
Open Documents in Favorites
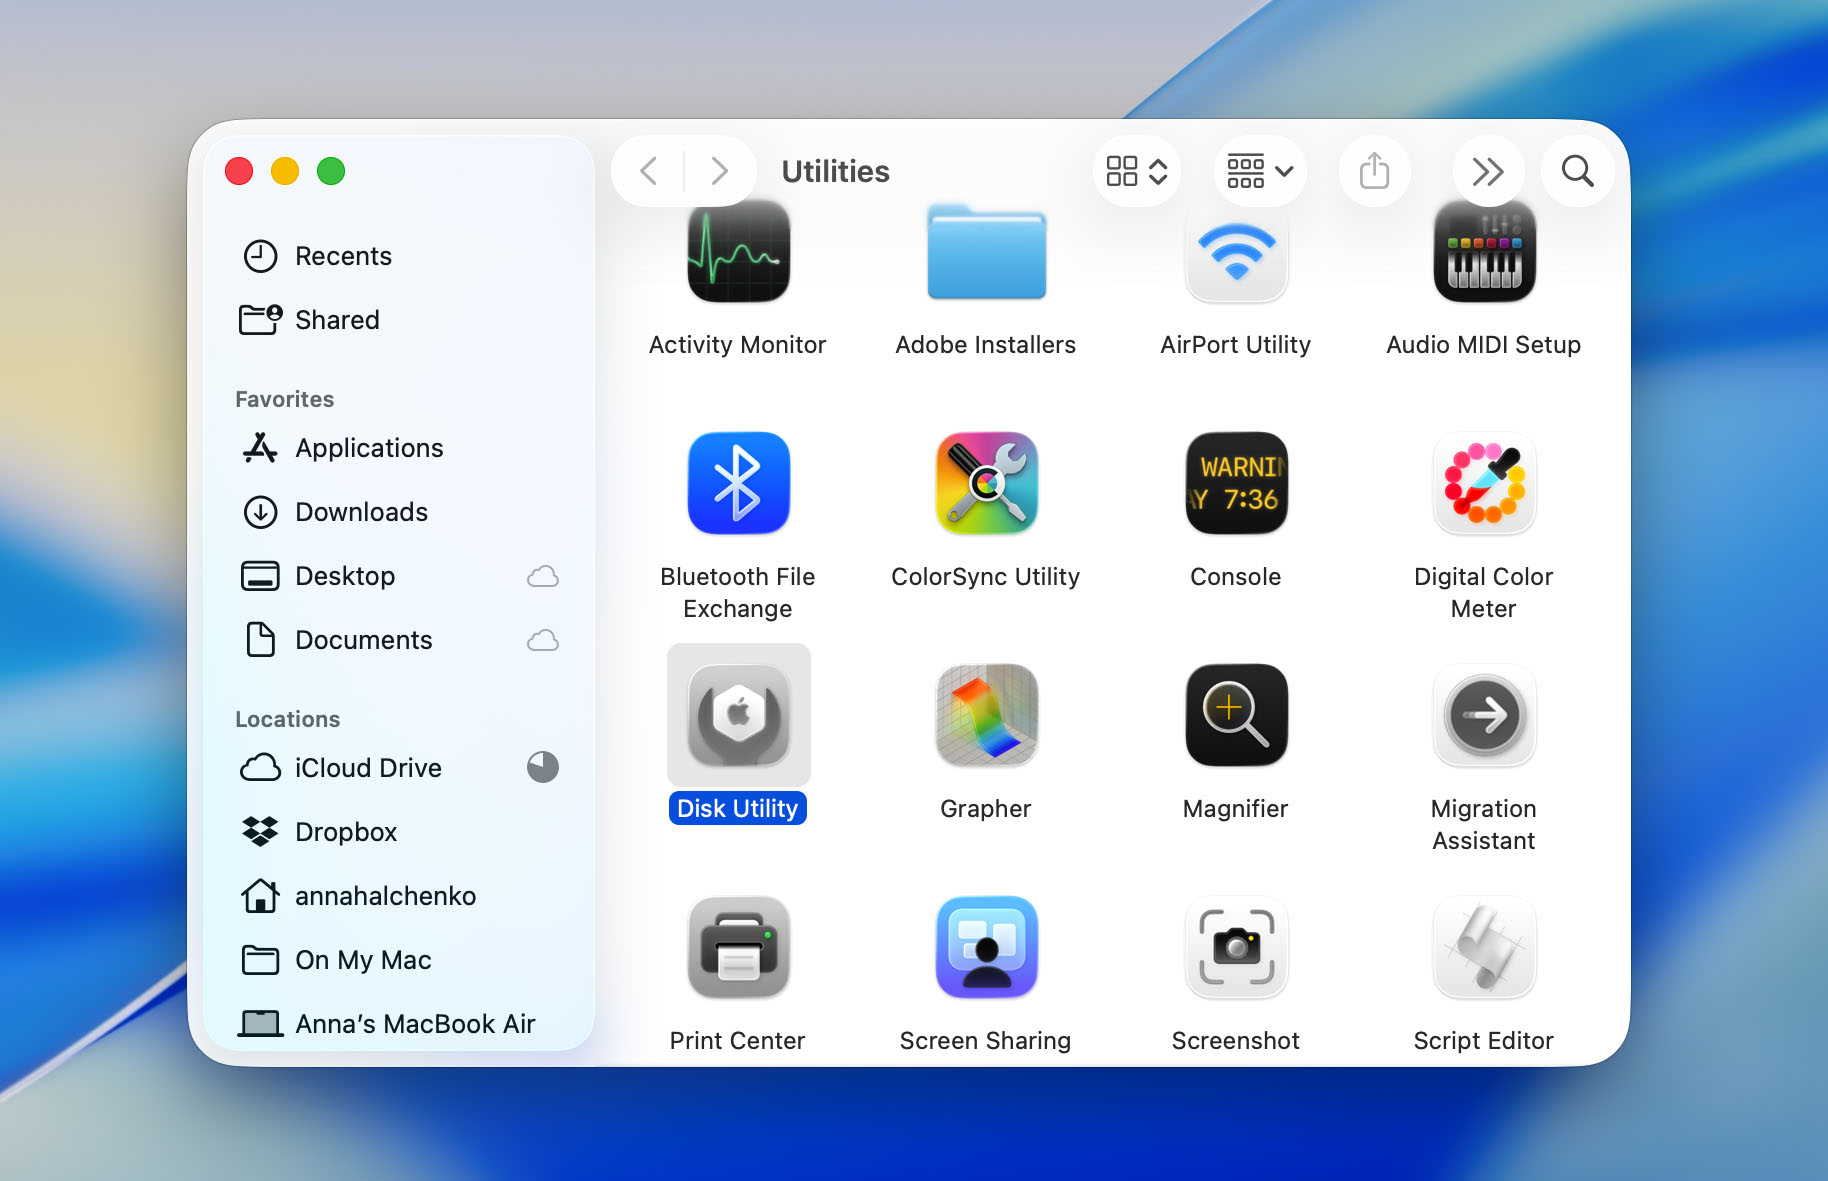point(400,640)
